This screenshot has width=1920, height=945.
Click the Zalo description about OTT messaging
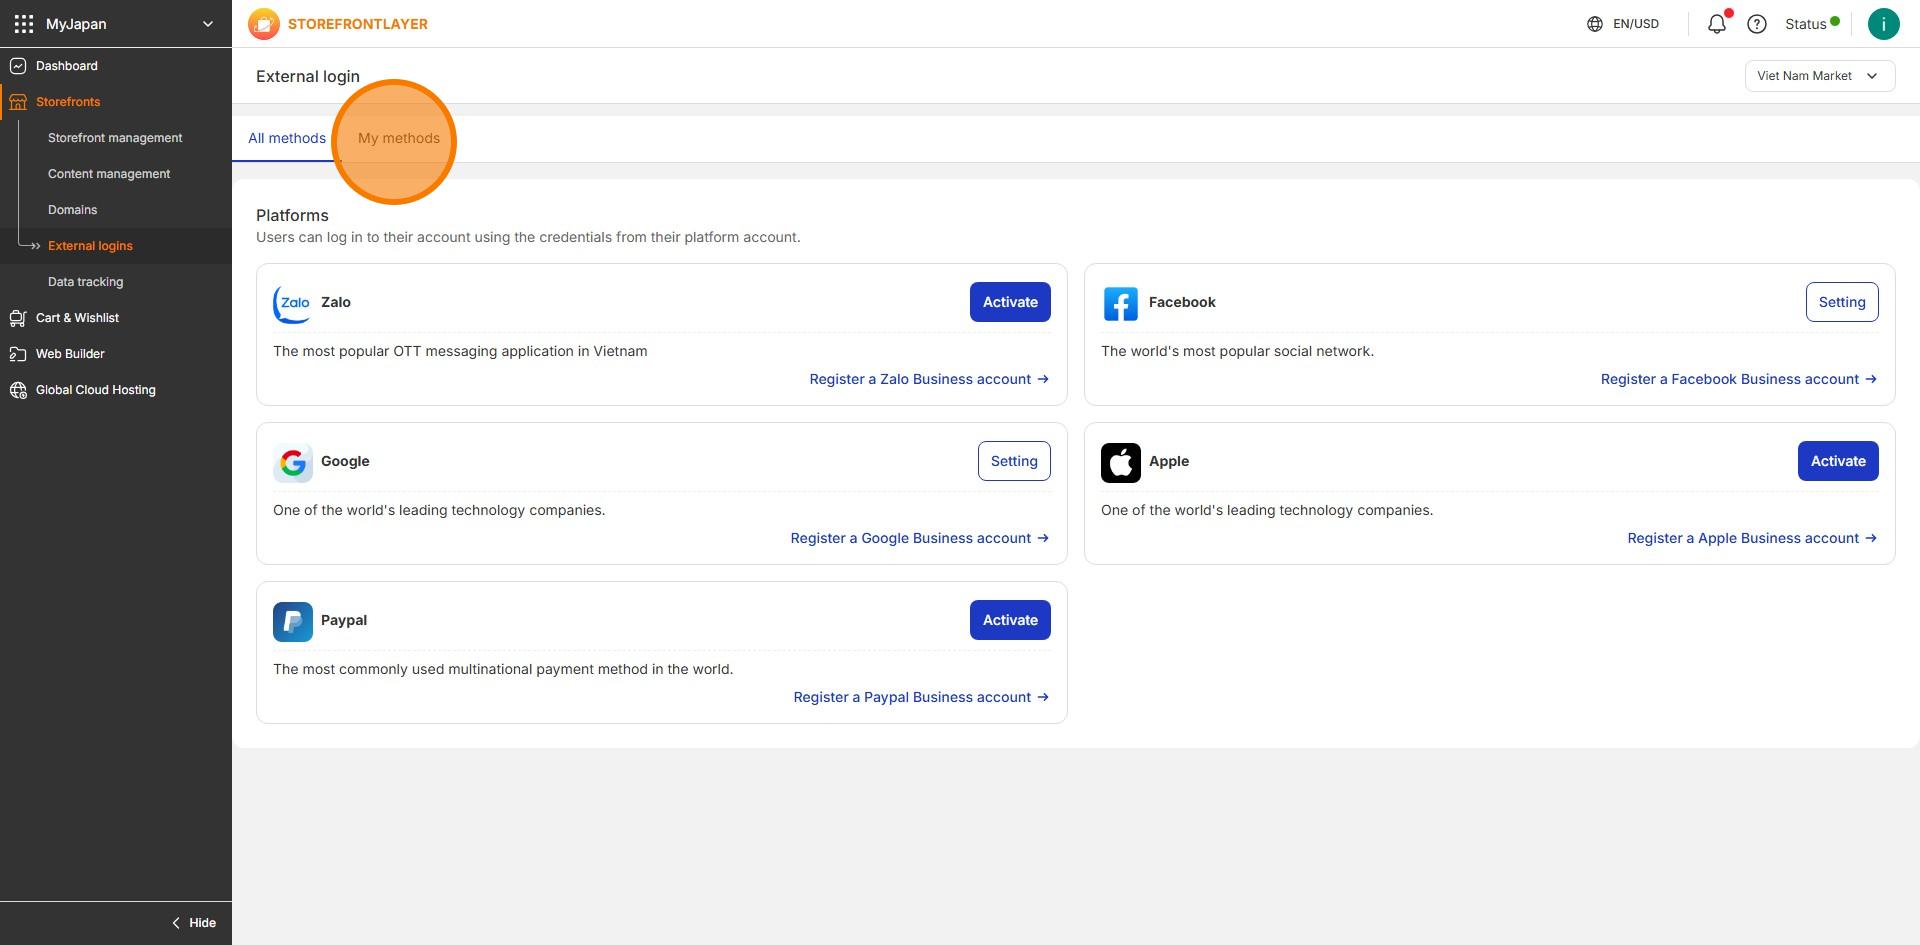(x=460, y=351)
